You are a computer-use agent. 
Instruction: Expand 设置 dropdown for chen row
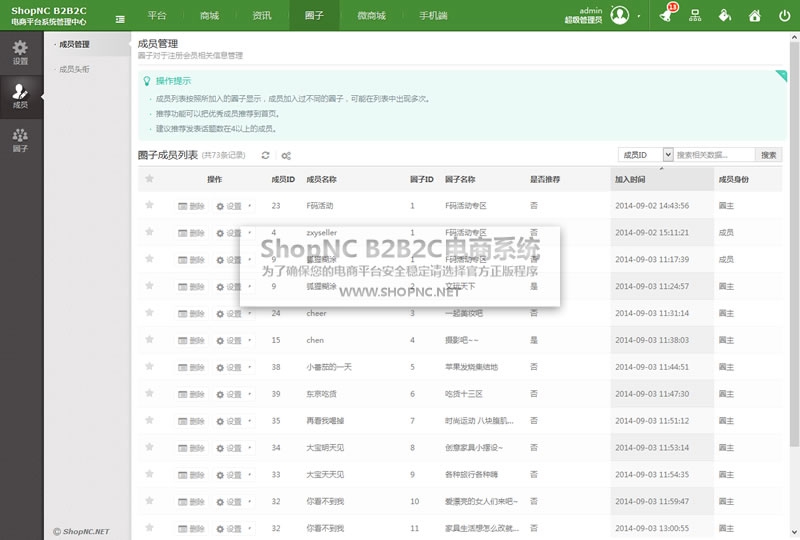coord(249,340)
